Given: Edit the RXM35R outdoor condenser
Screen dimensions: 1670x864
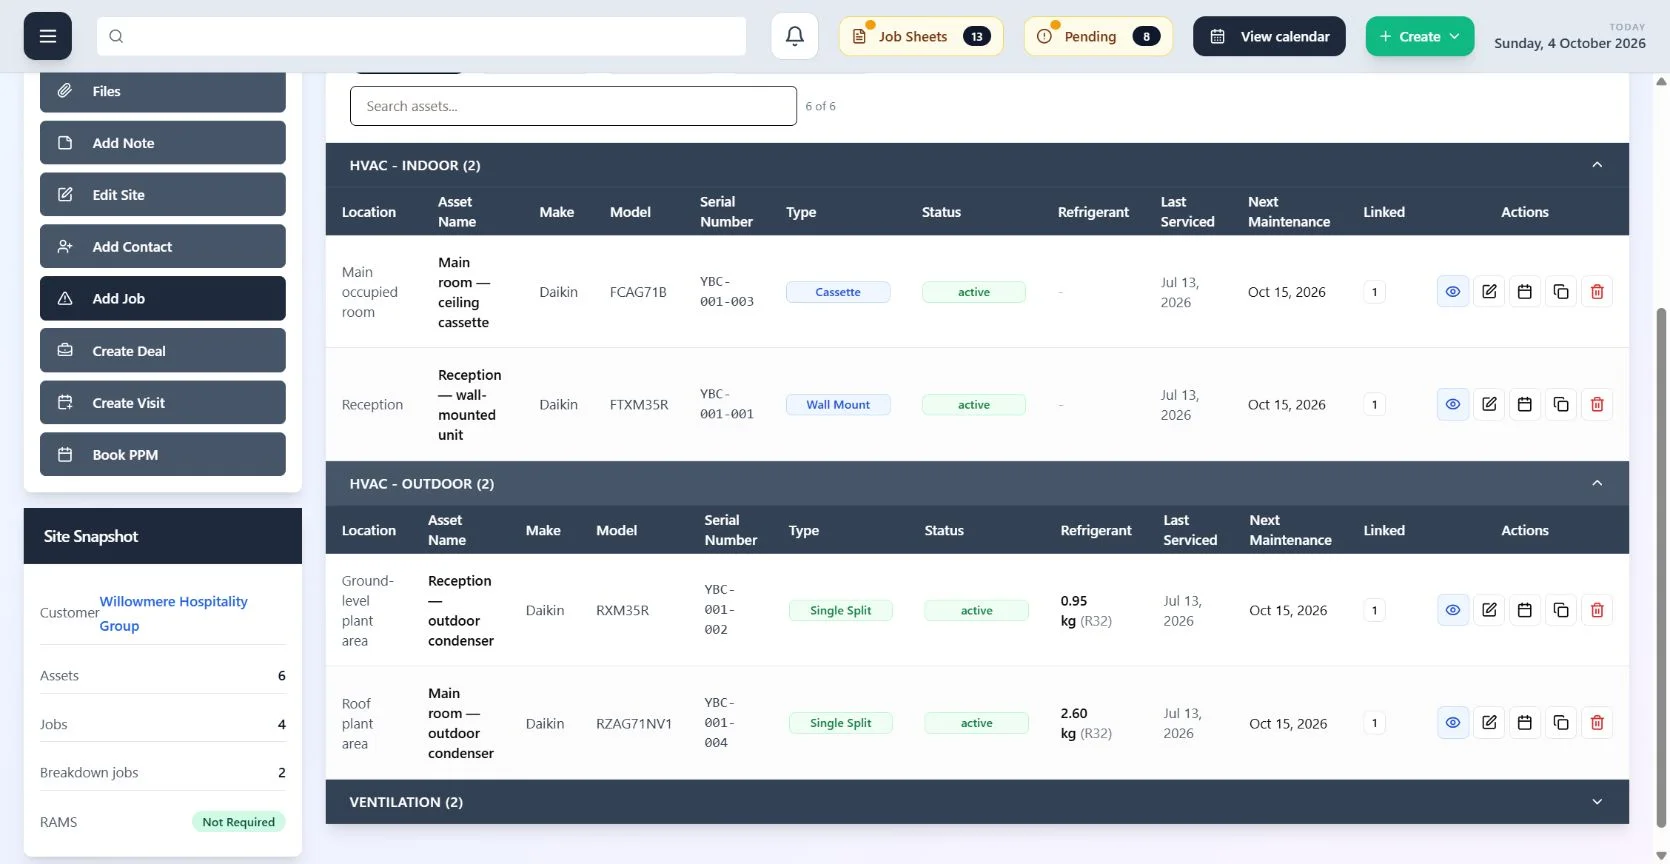Looking at the screenshot, I should (x=1489, y=610).
